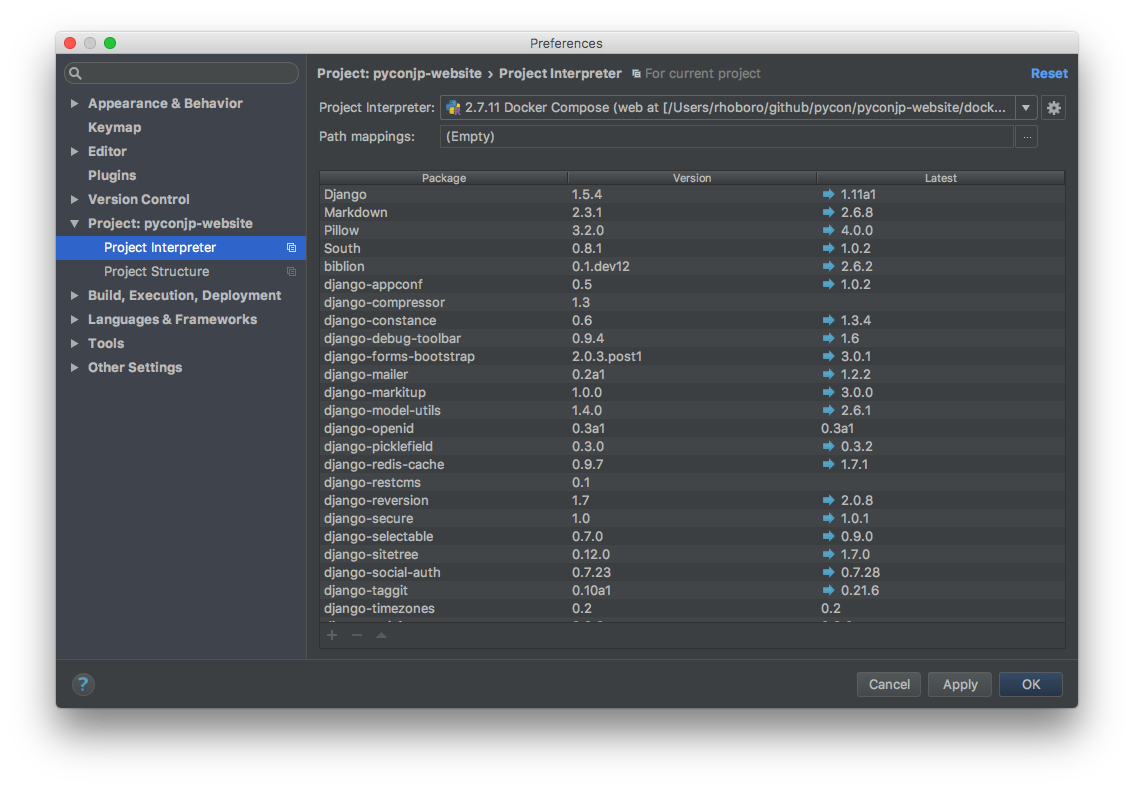Select the django-forms-bootstrap package row

point(692,356)
